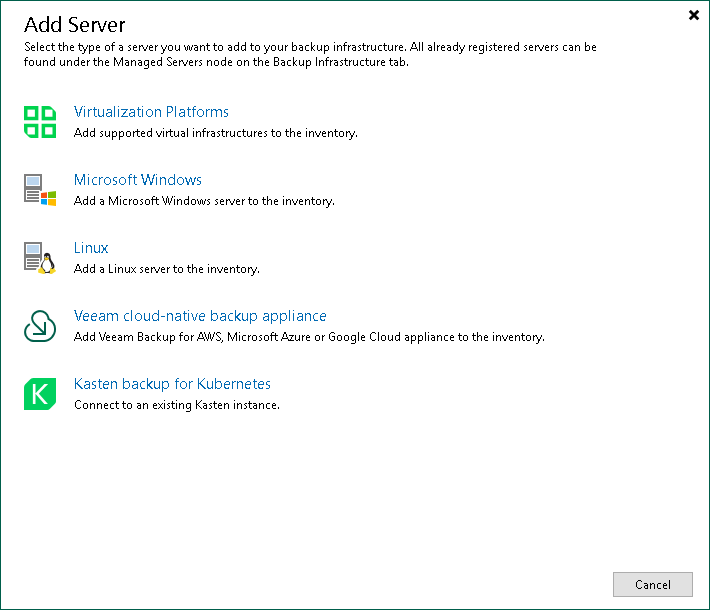Select Kasten backup for Kubernetes link
Screen dimensions: 710x610
172,384
